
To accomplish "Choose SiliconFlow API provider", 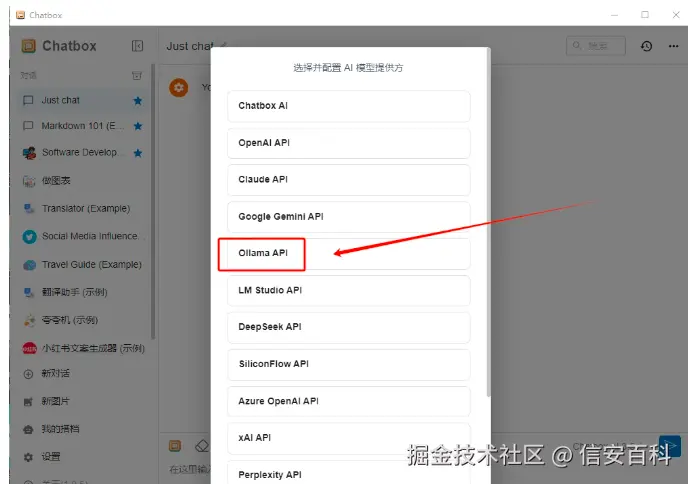I will click(x=348, y=364).
